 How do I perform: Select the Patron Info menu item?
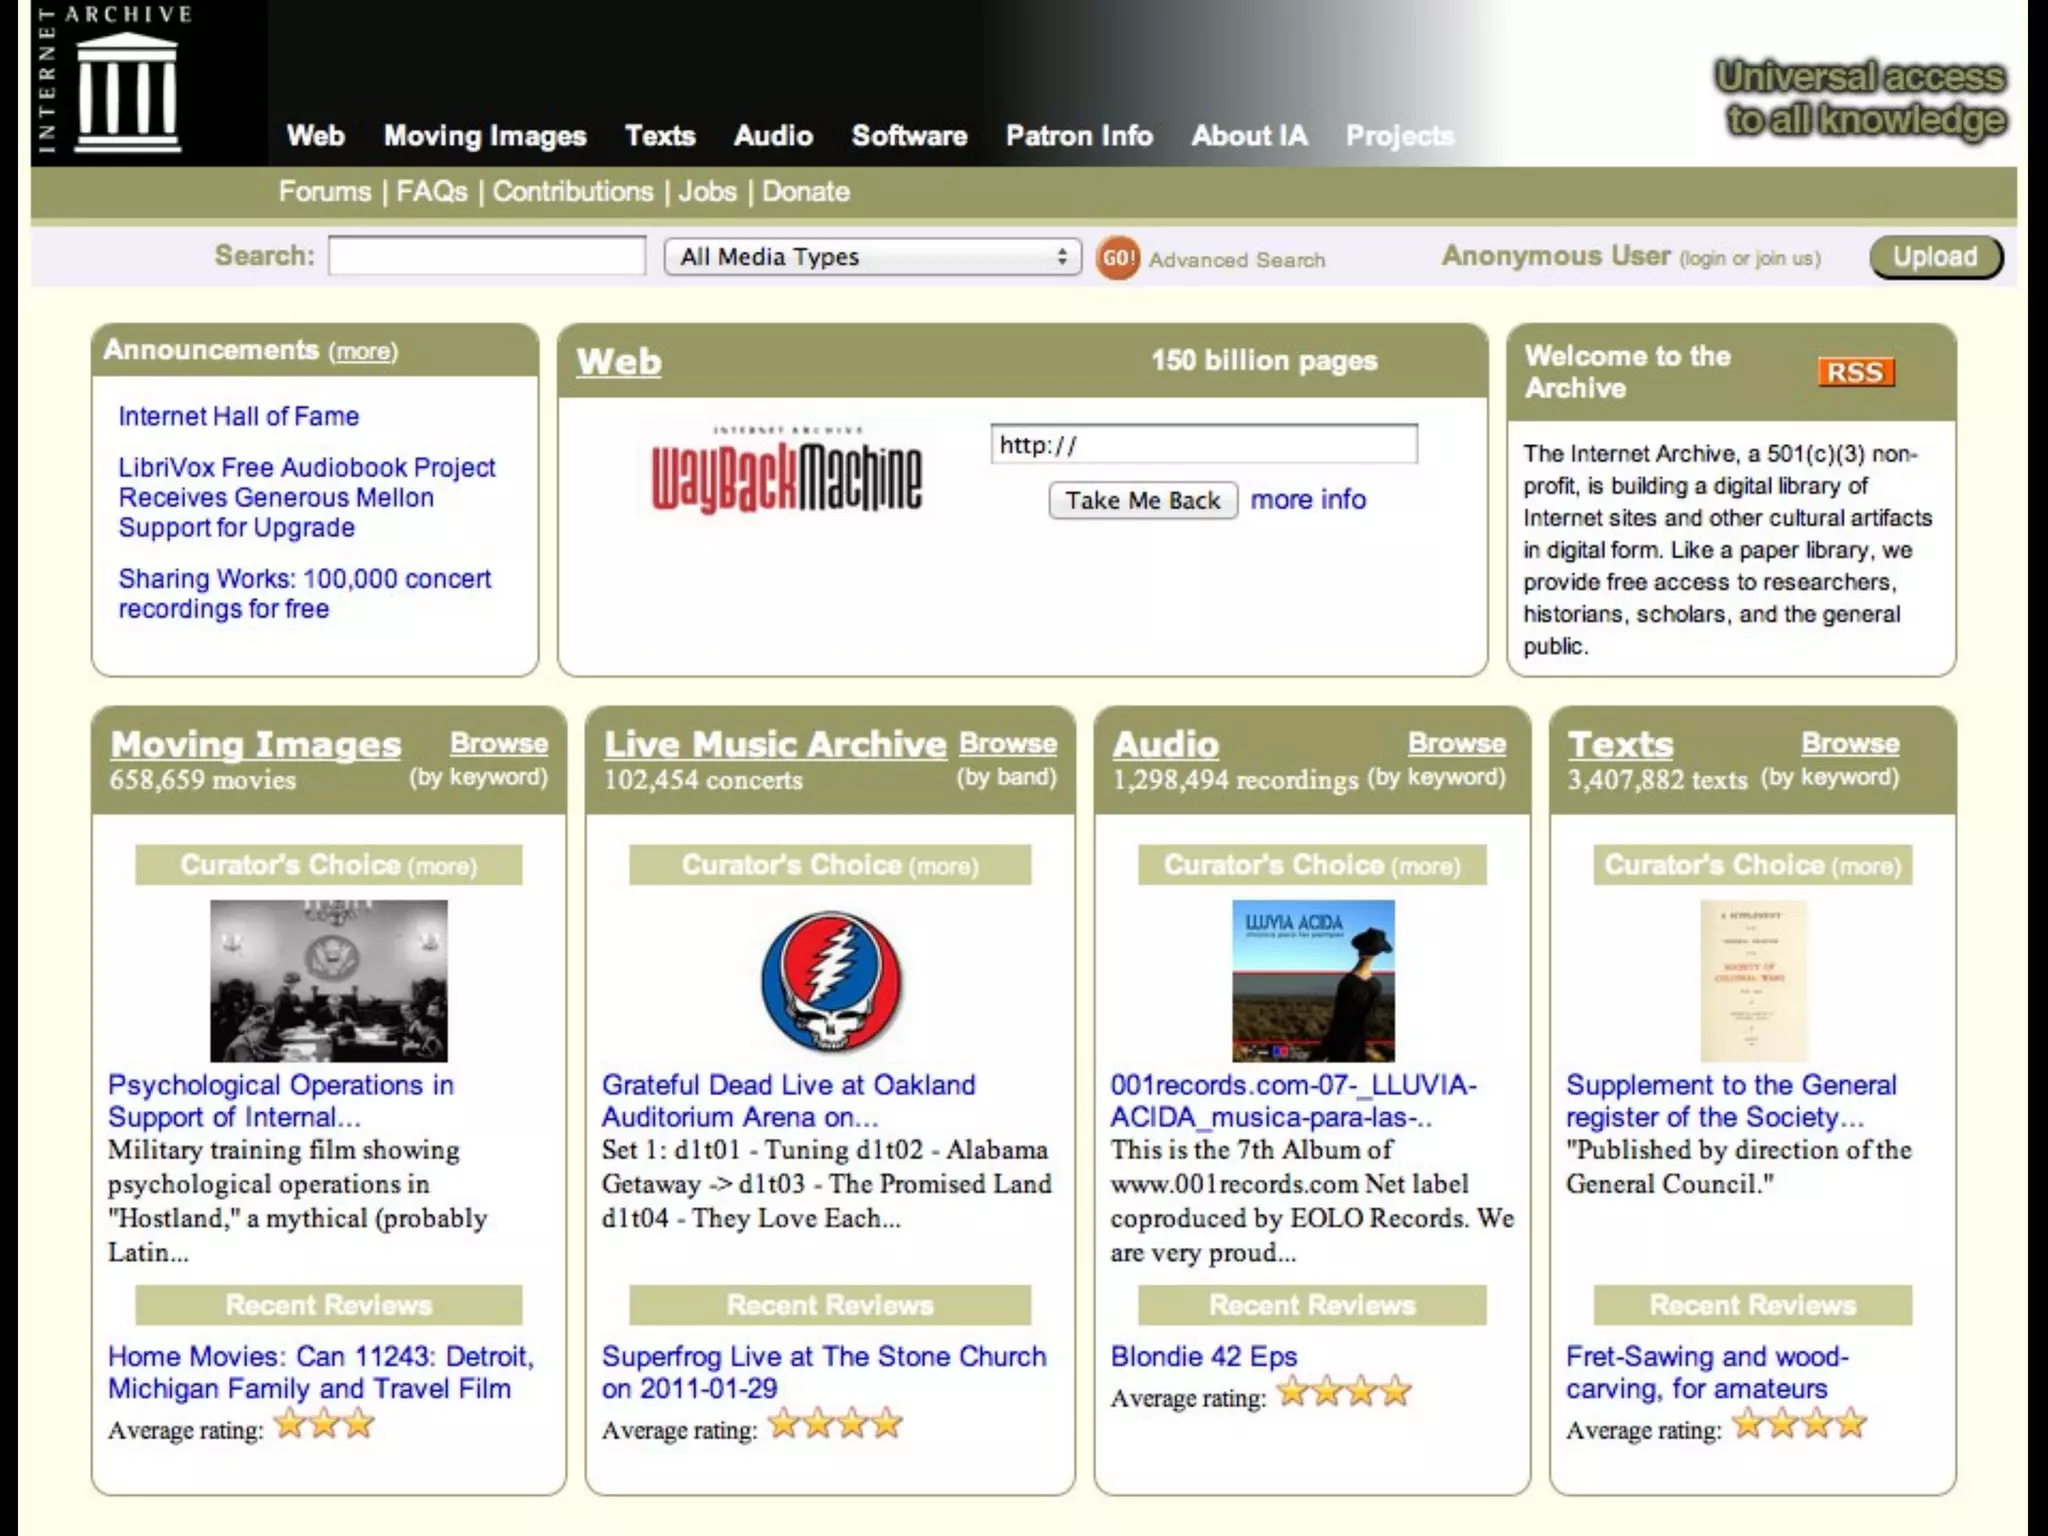pyautogui.click(x=1079, y=136)
